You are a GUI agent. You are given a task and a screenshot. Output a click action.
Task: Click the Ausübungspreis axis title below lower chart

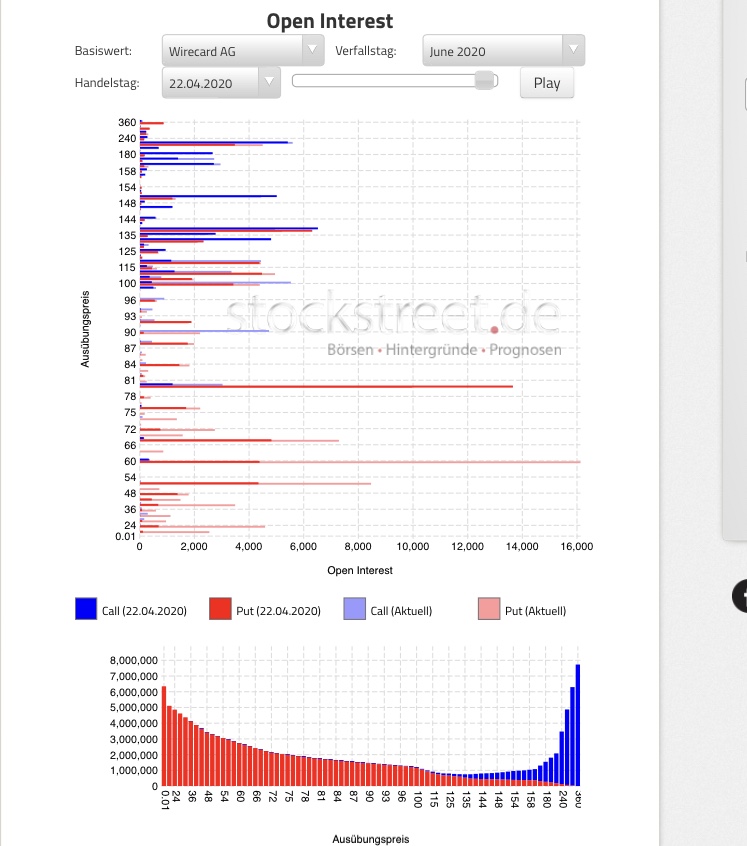(x=371, y=839)
